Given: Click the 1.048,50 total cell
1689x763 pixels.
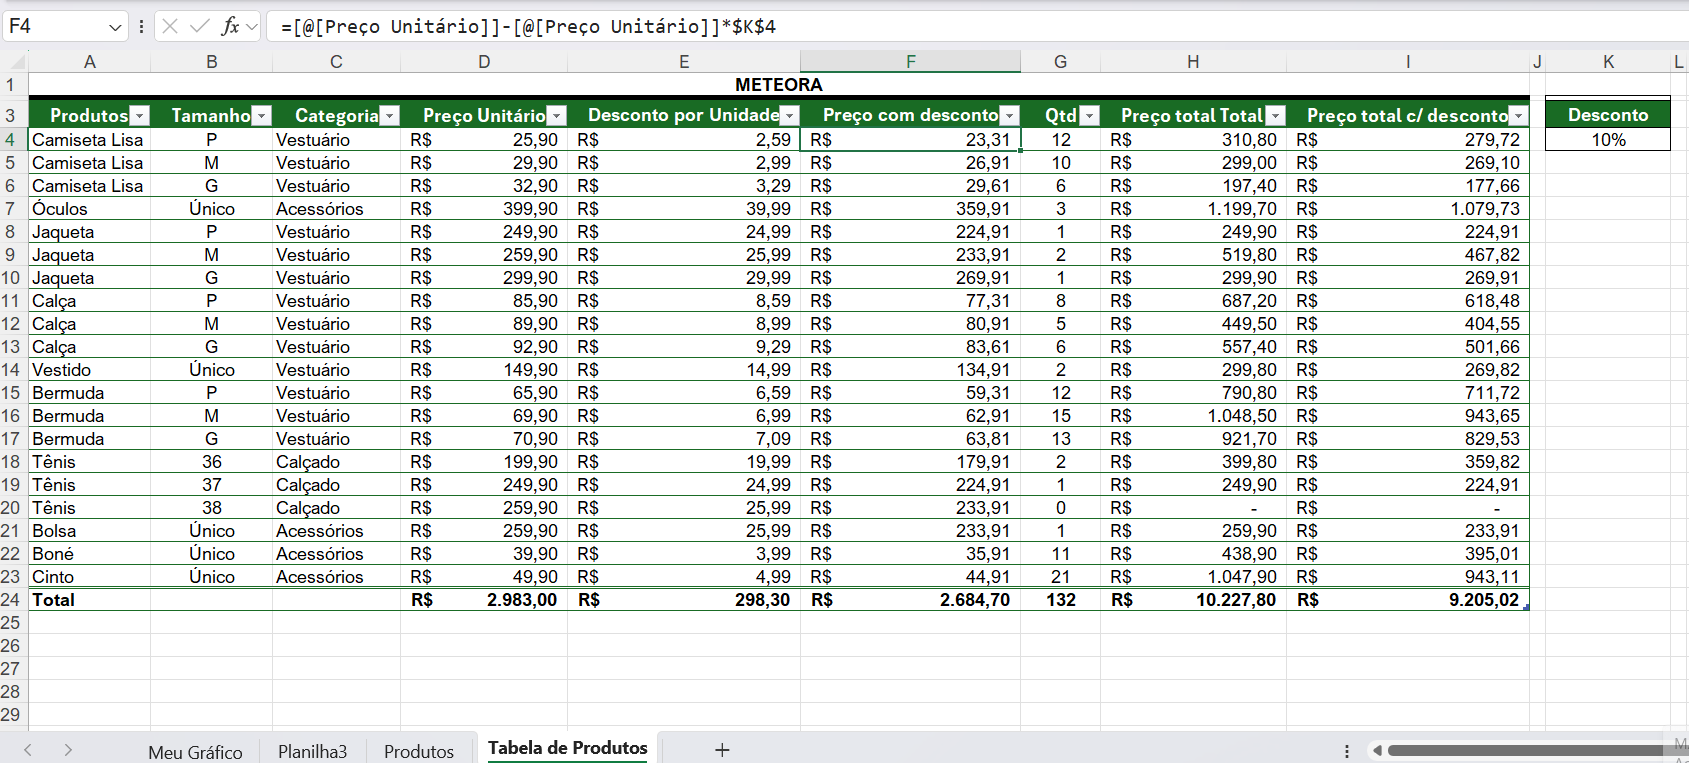Looking at the screenshot, I should click(1193, 416).
